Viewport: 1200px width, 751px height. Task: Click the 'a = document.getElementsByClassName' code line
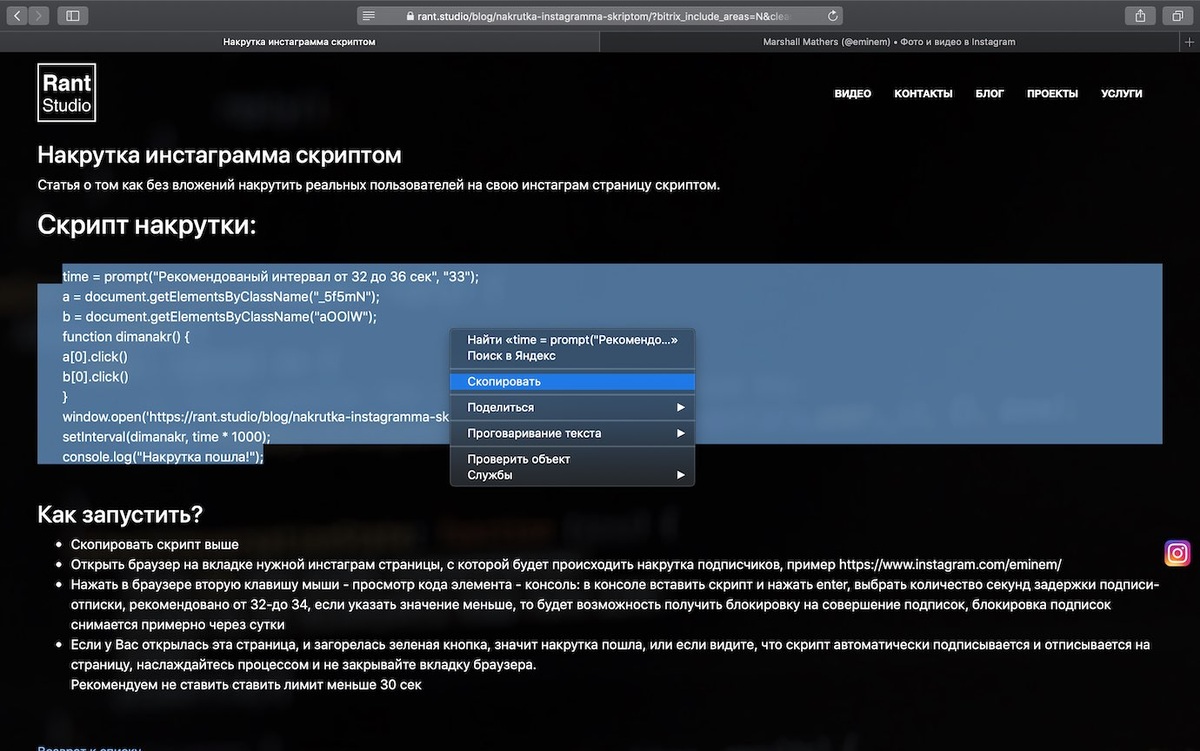(221, 296)
